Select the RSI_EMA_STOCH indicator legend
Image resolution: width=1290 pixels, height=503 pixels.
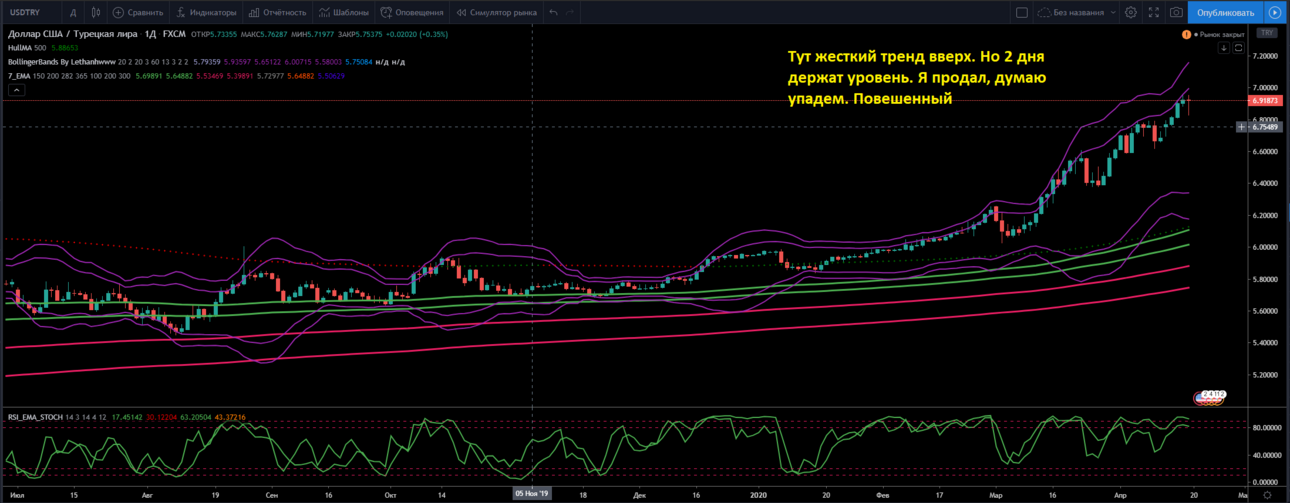(x=37, y=416)
